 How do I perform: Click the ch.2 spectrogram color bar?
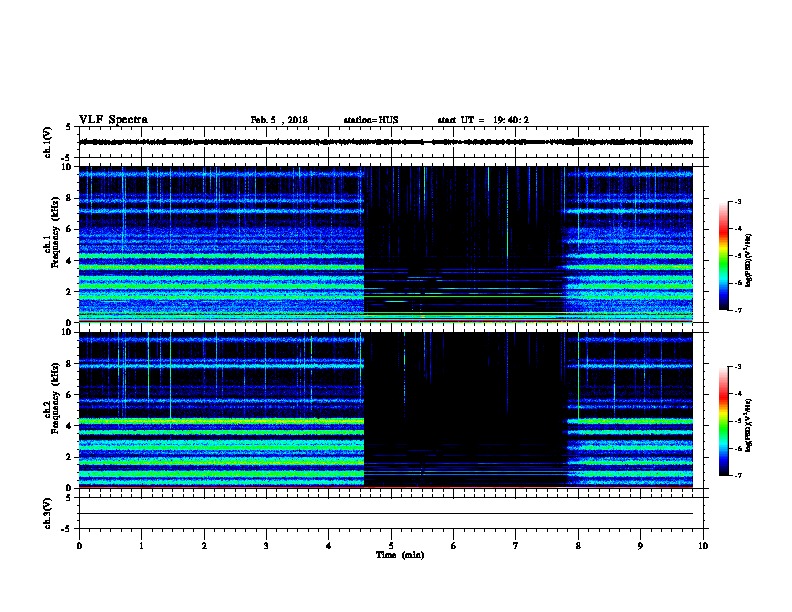tap(723, 421)
